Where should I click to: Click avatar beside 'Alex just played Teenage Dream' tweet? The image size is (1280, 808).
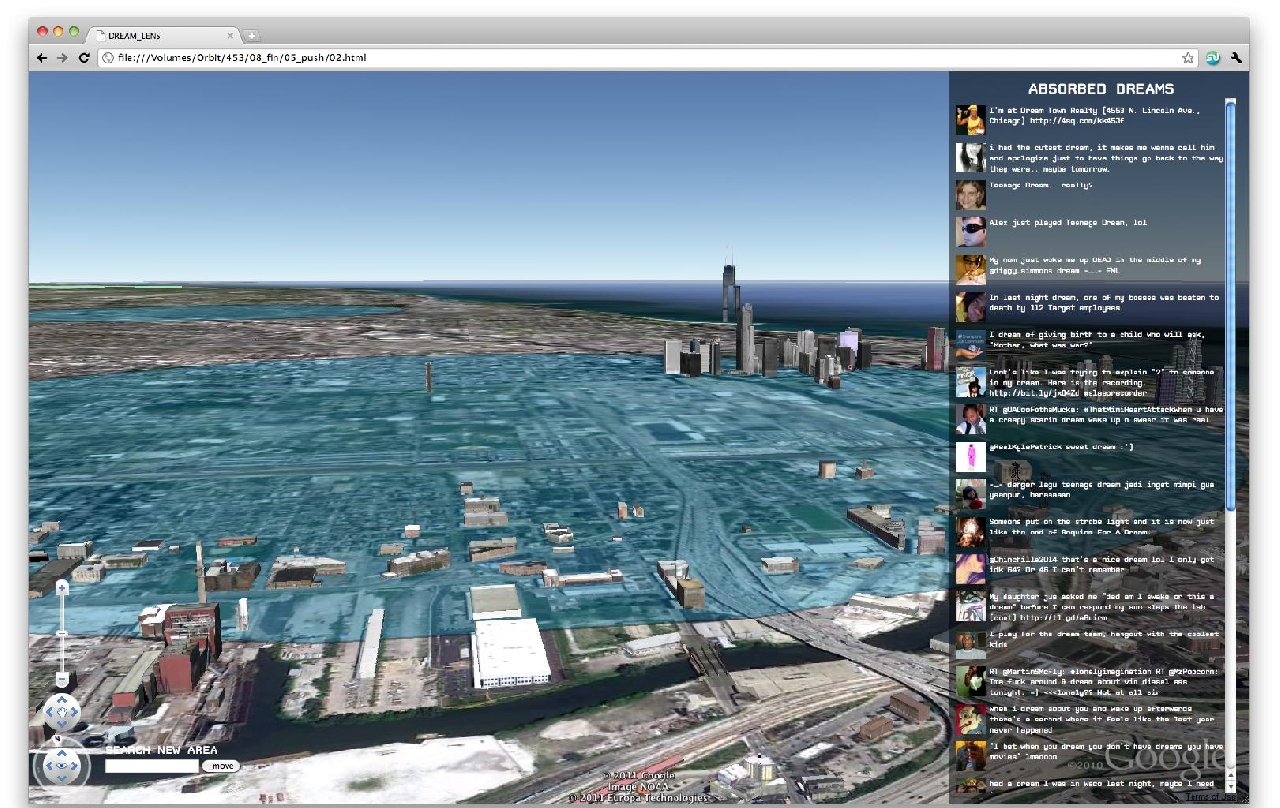[970, 232]
